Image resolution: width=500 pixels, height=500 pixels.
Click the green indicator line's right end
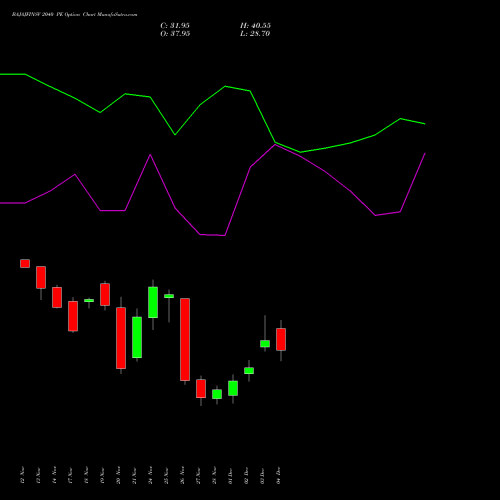[x=424, y=124]
